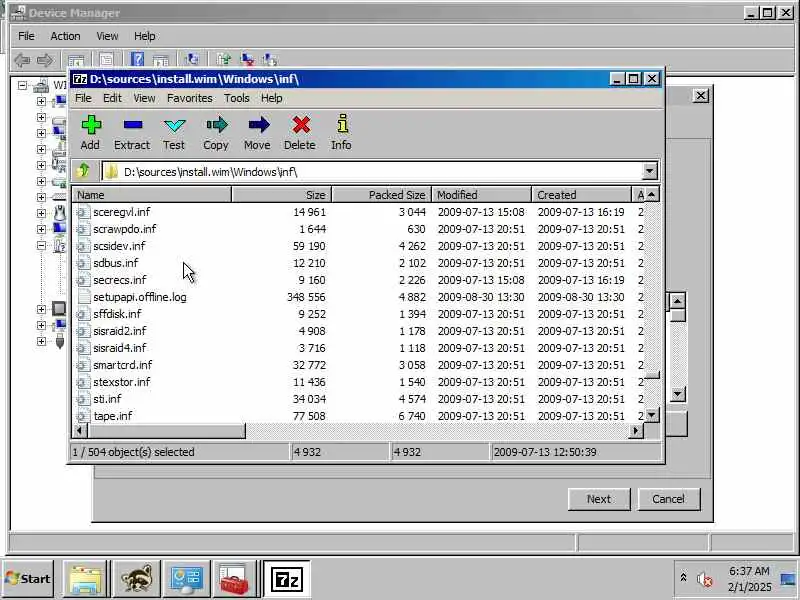The width and height of the screenshot is (800, 600).
Task: Sort by the Created column header
Action: tap(582, 195)
